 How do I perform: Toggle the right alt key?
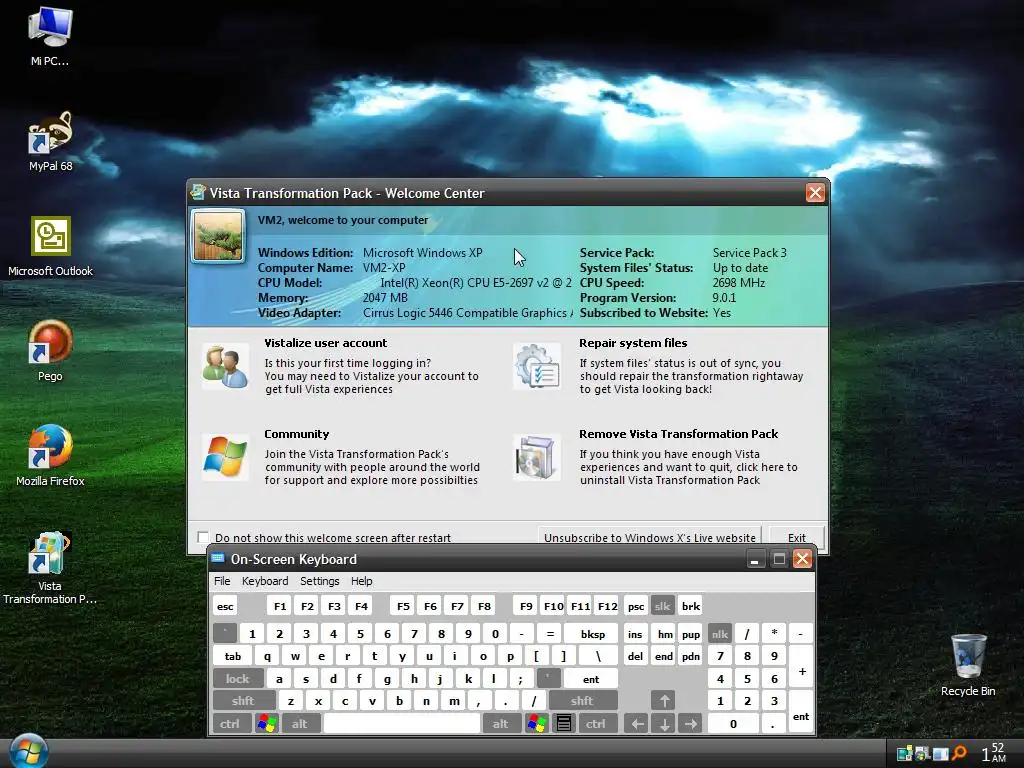point(501,724)
